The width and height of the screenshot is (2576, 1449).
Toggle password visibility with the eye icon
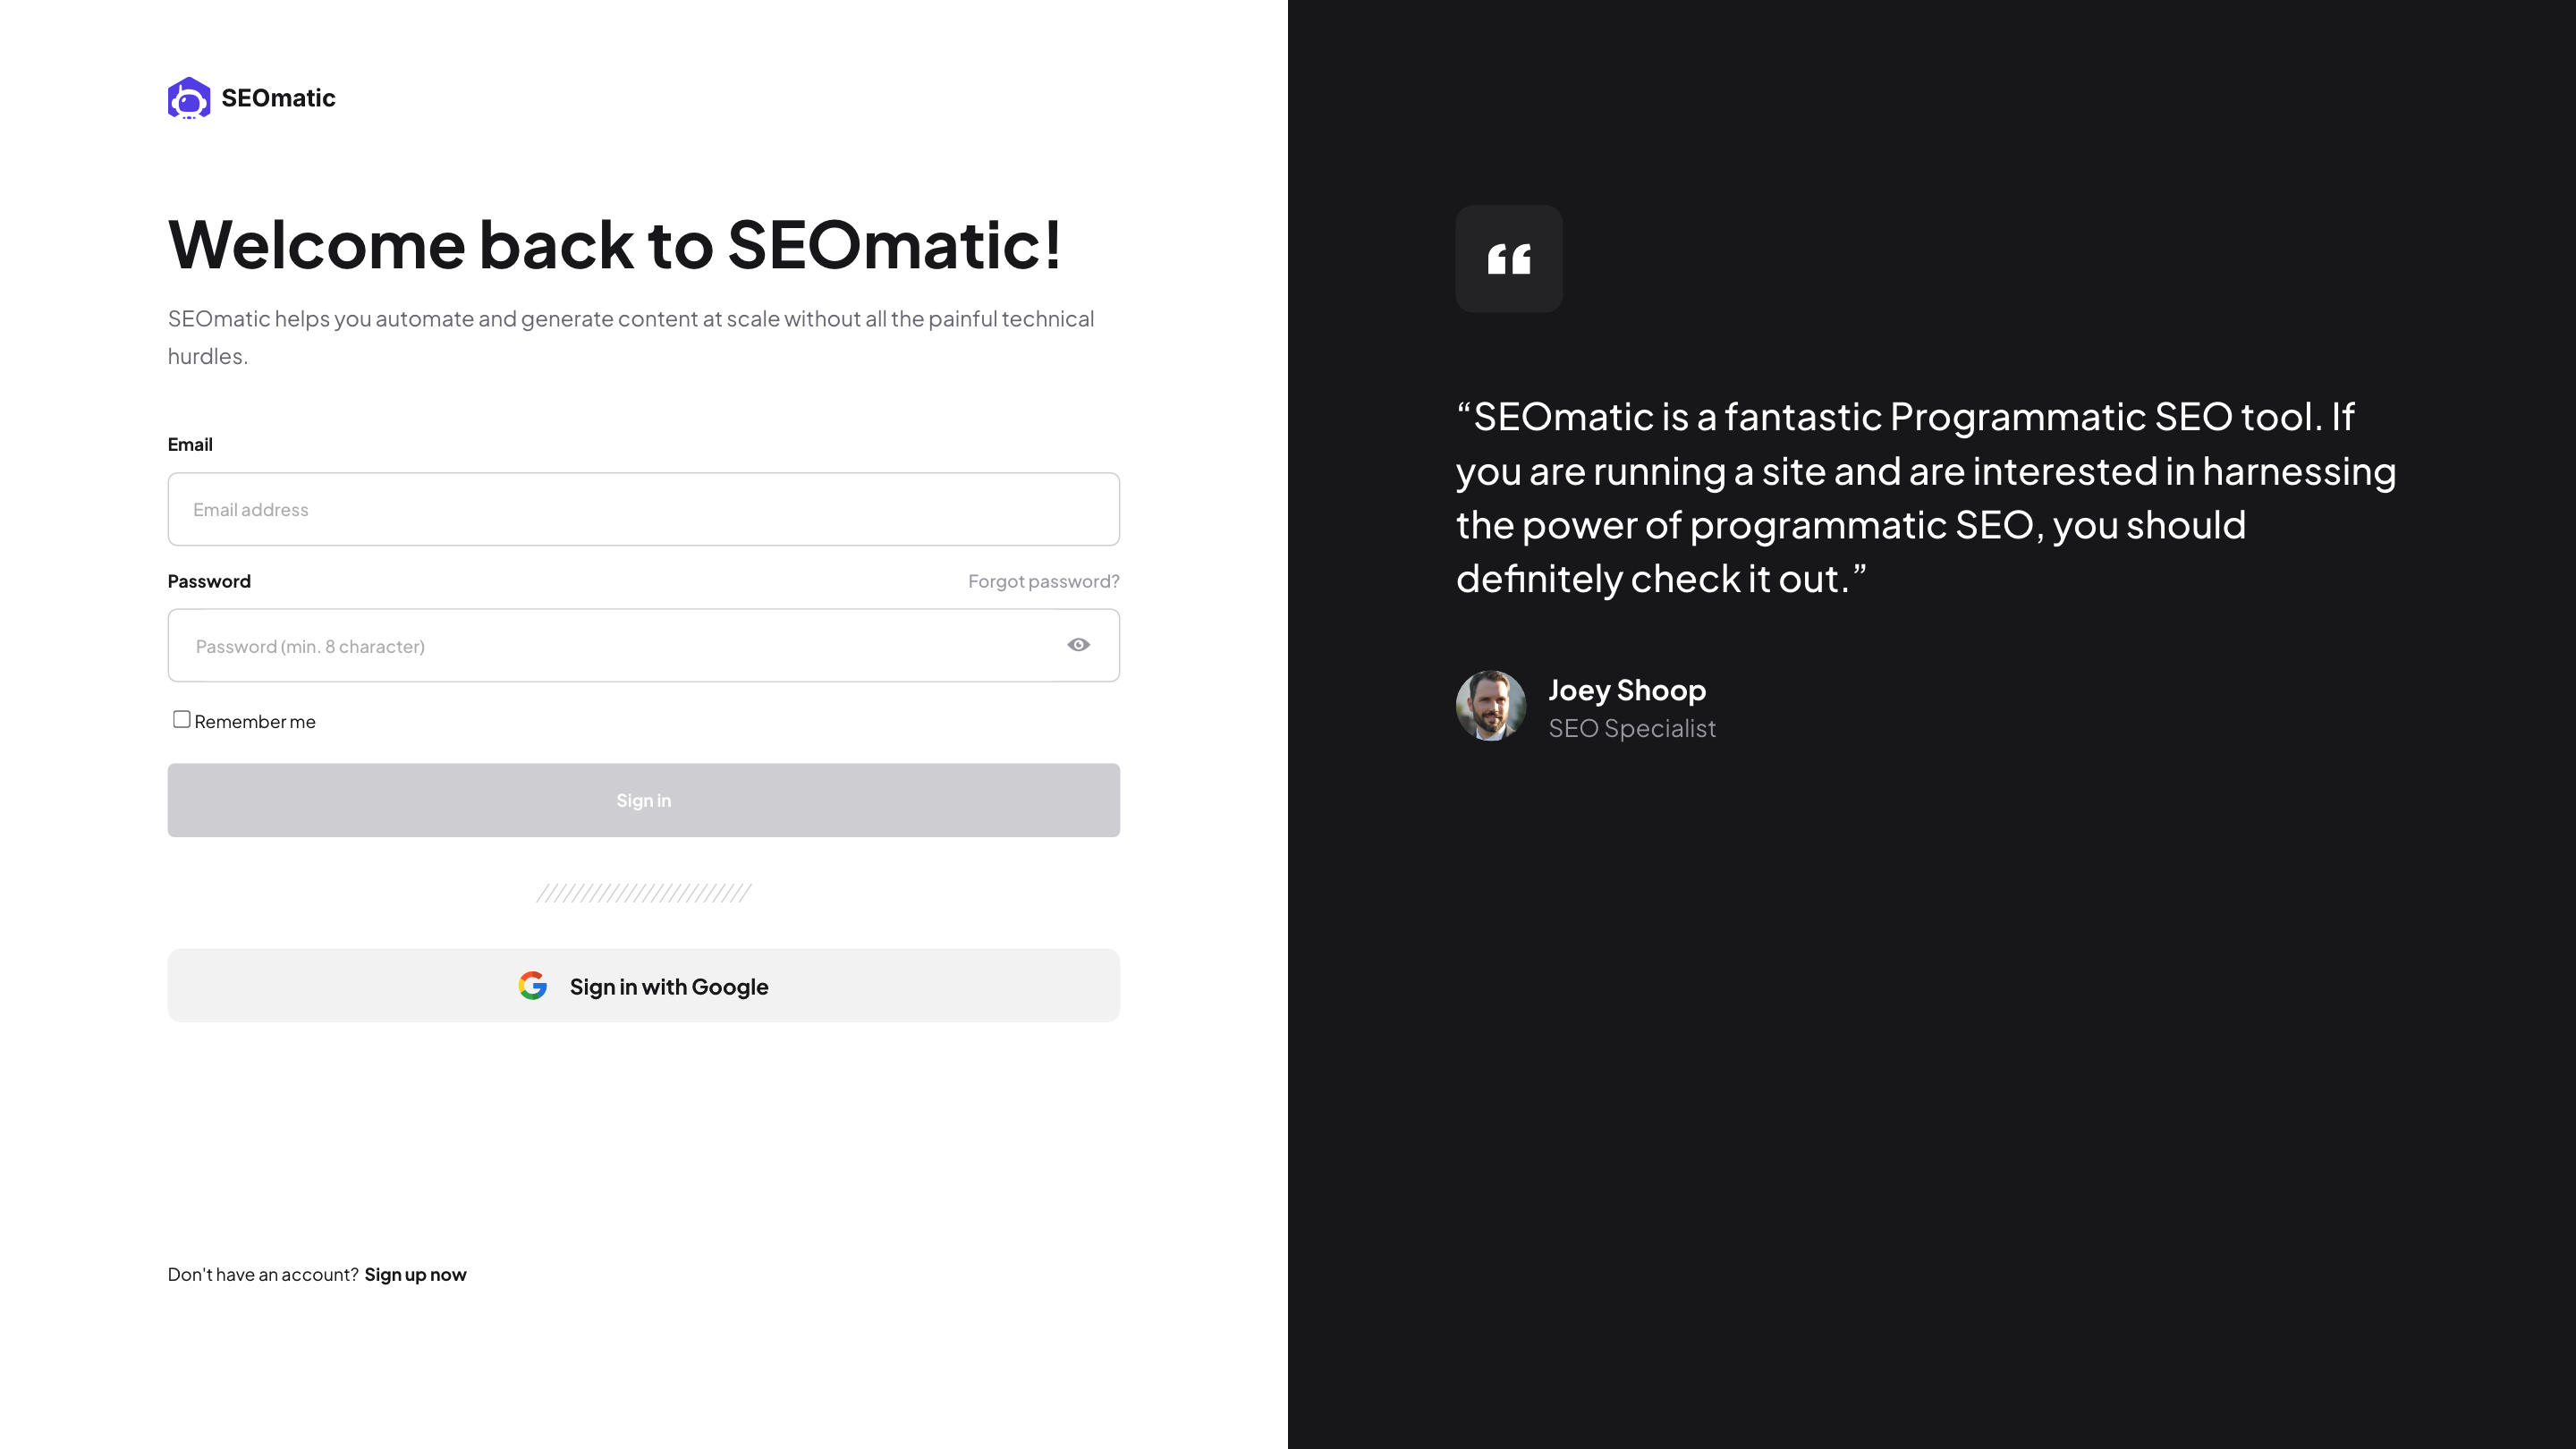(x=1078, y=644)
